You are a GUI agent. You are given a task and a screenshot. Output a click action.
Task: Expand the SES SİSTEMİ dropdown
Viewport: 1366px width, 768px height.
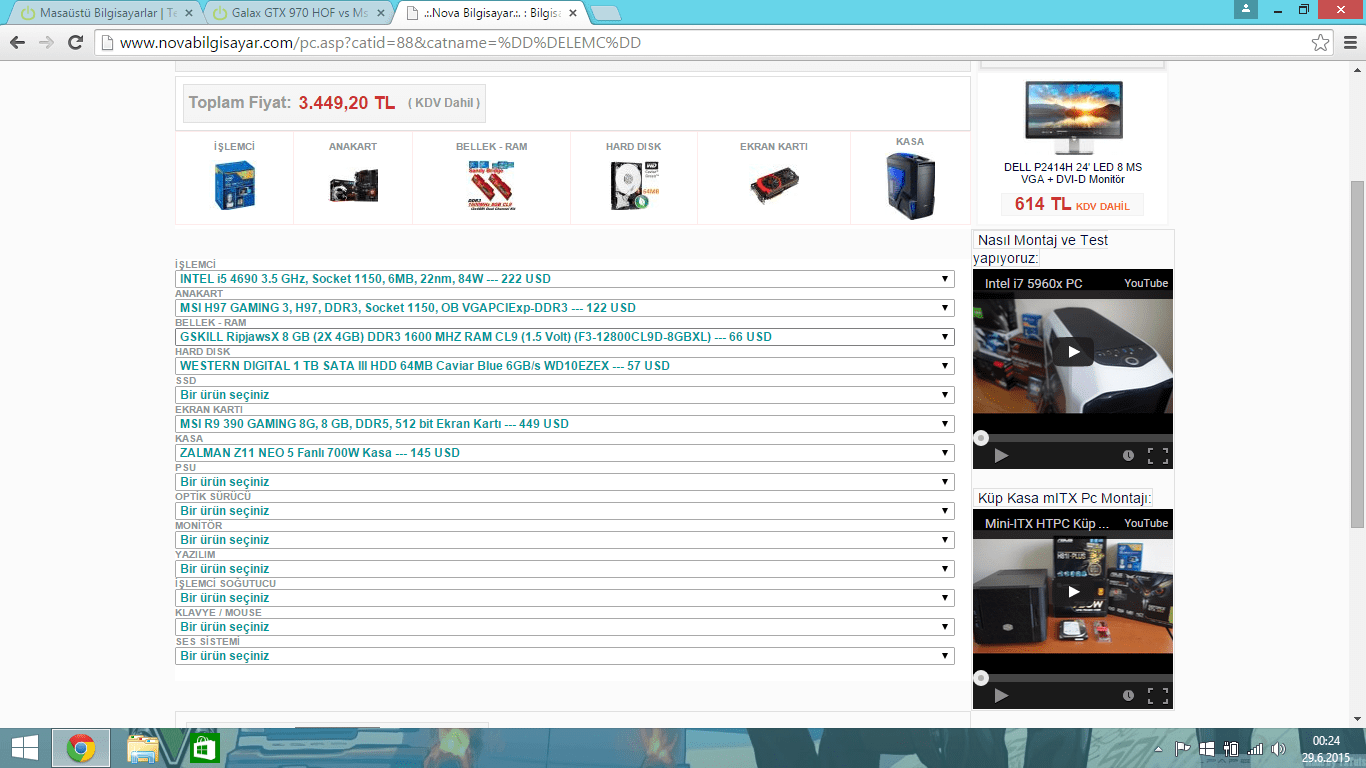(x=565, y=656)
